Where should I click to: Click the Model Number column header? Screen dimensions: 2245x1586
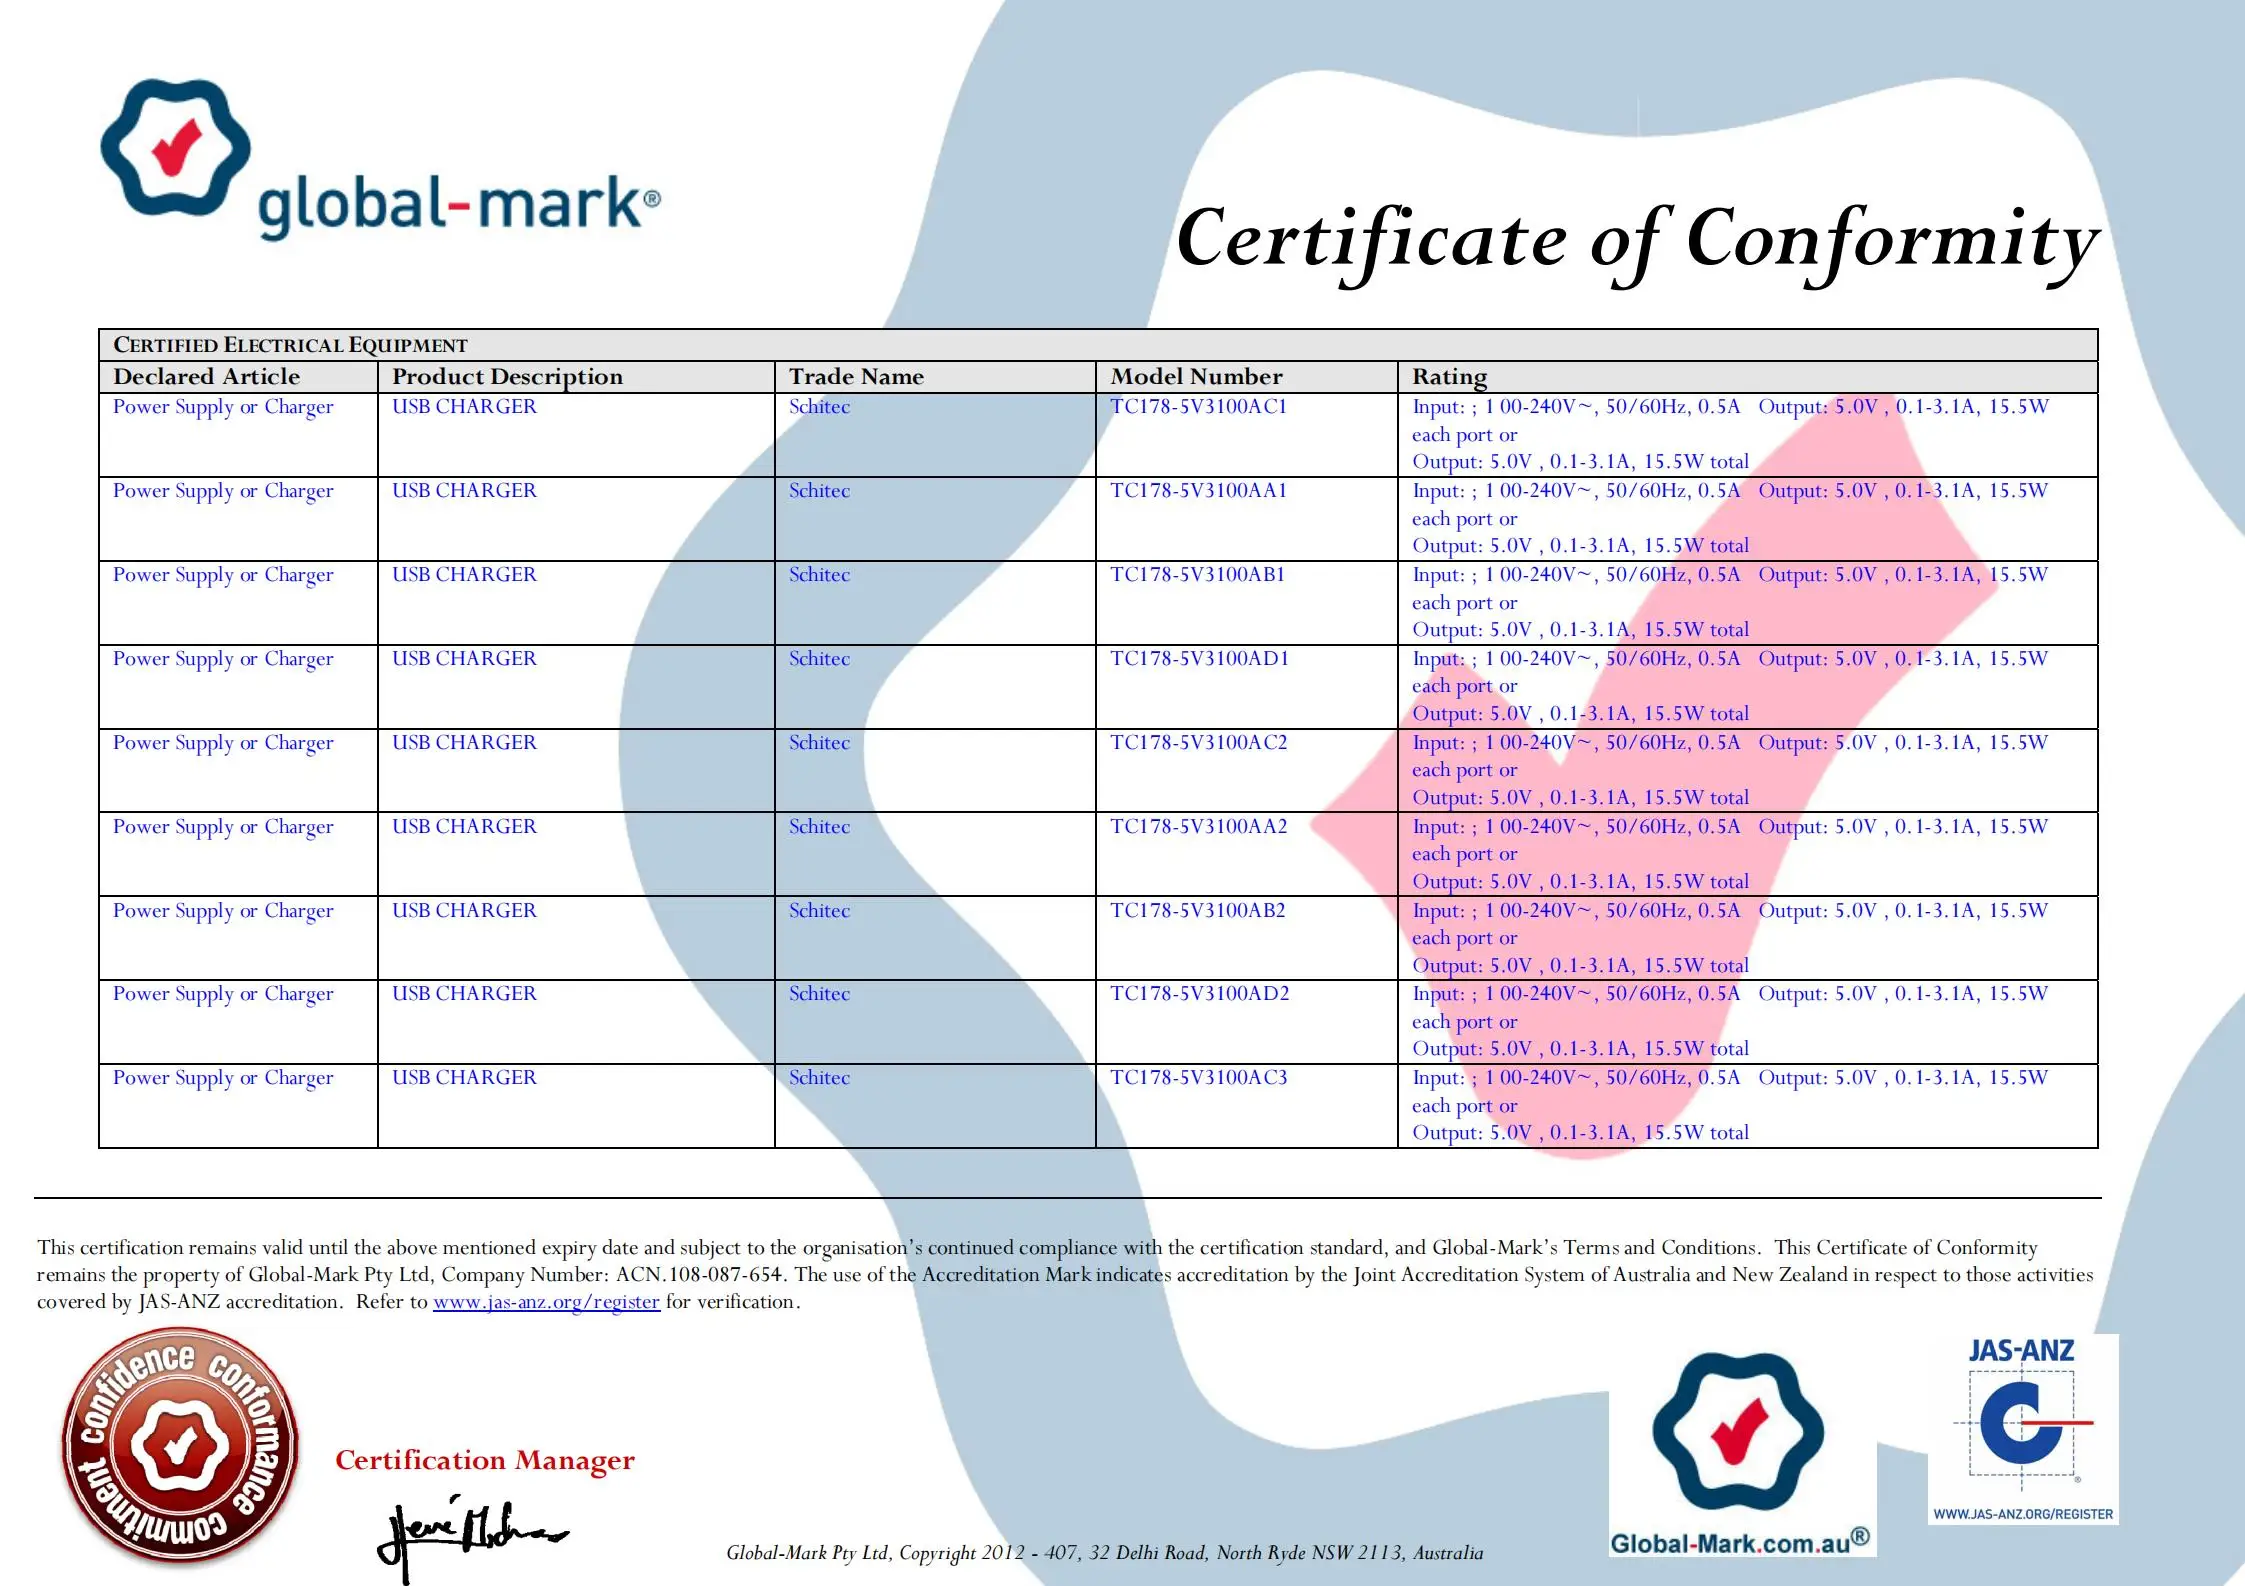tap(1196, 377)
